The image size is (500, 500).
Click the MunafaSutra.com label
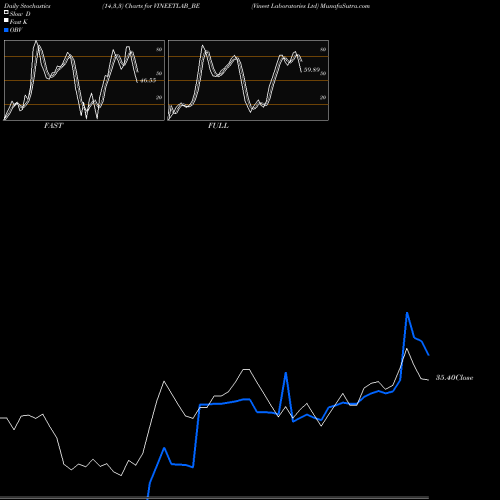[345, 6]
